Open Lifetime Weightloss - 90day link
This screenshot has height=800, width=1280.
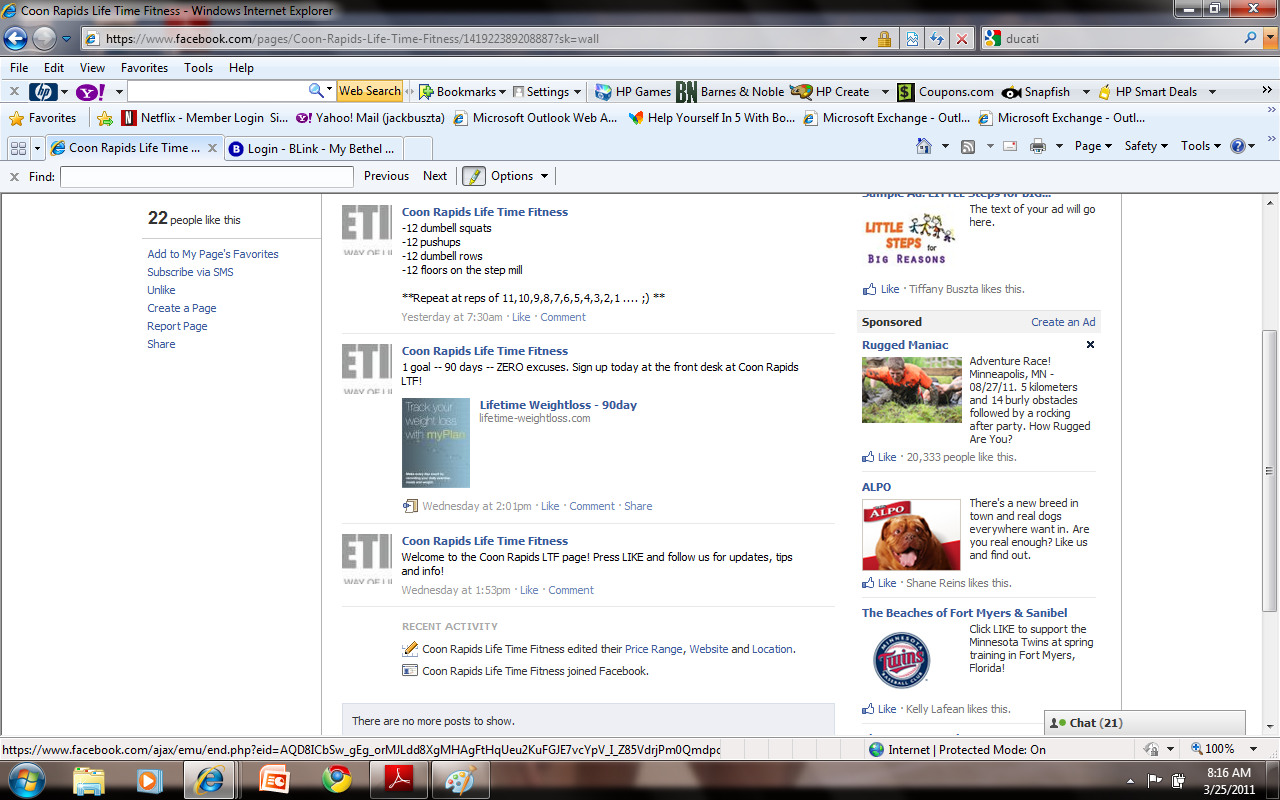(558, 405)
